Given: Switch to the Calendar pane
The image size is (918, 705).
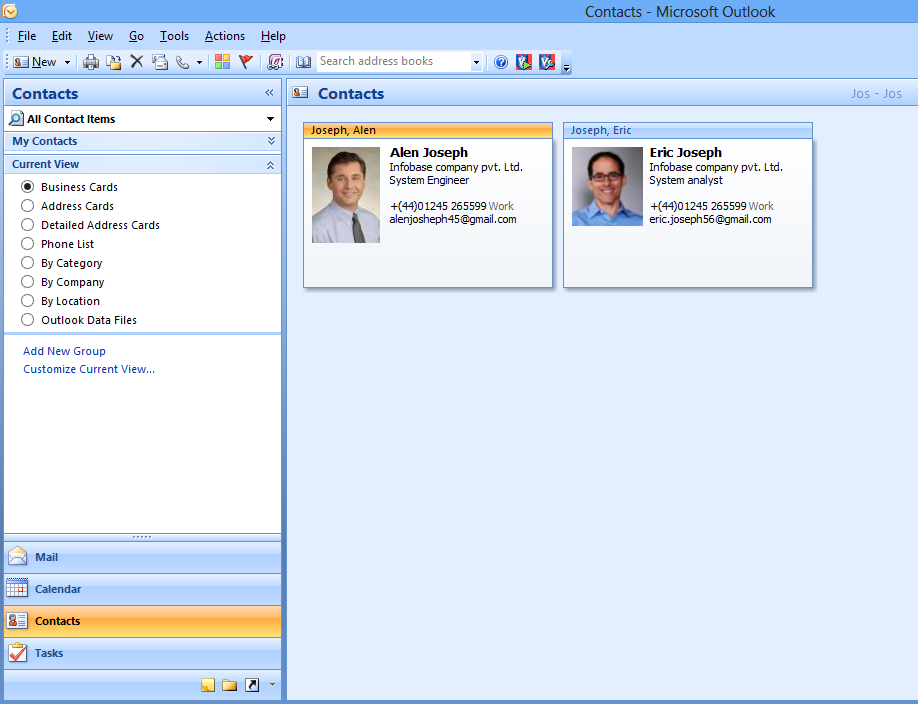Looking at the screenshot, I should [x=142, y=589].
